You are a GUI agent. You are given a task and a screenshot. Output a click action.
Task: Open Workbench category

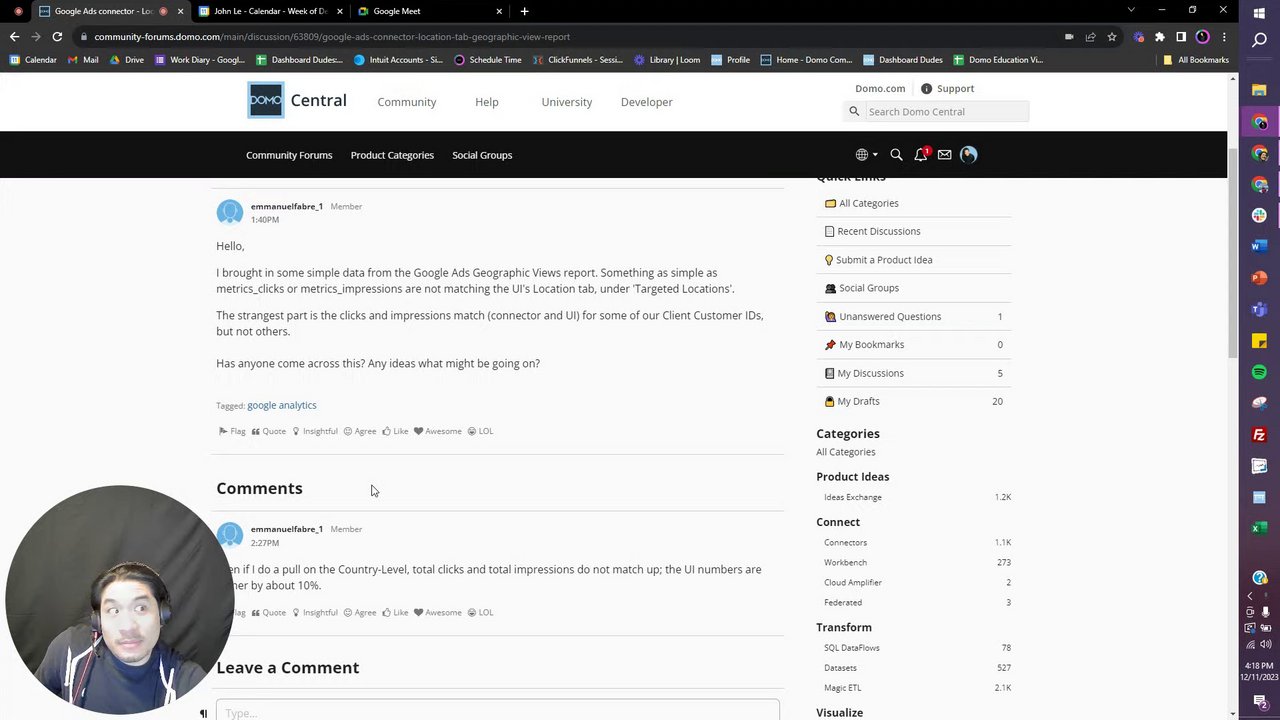pos(845,562)
